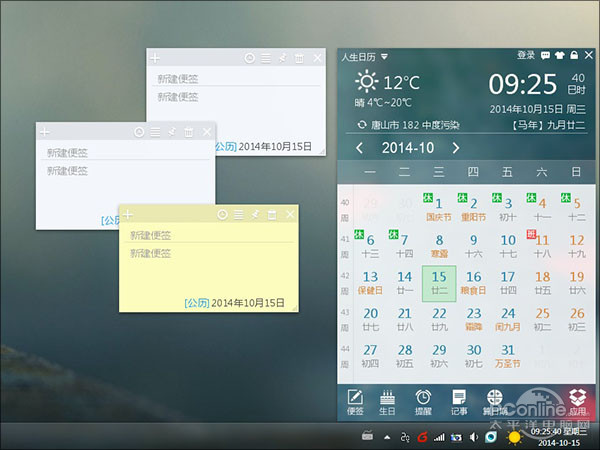Image resolution: width=600 pixels, height=450 pixels.
Task: Refresh the 唐山市 weather info
Action: [362, 125]
